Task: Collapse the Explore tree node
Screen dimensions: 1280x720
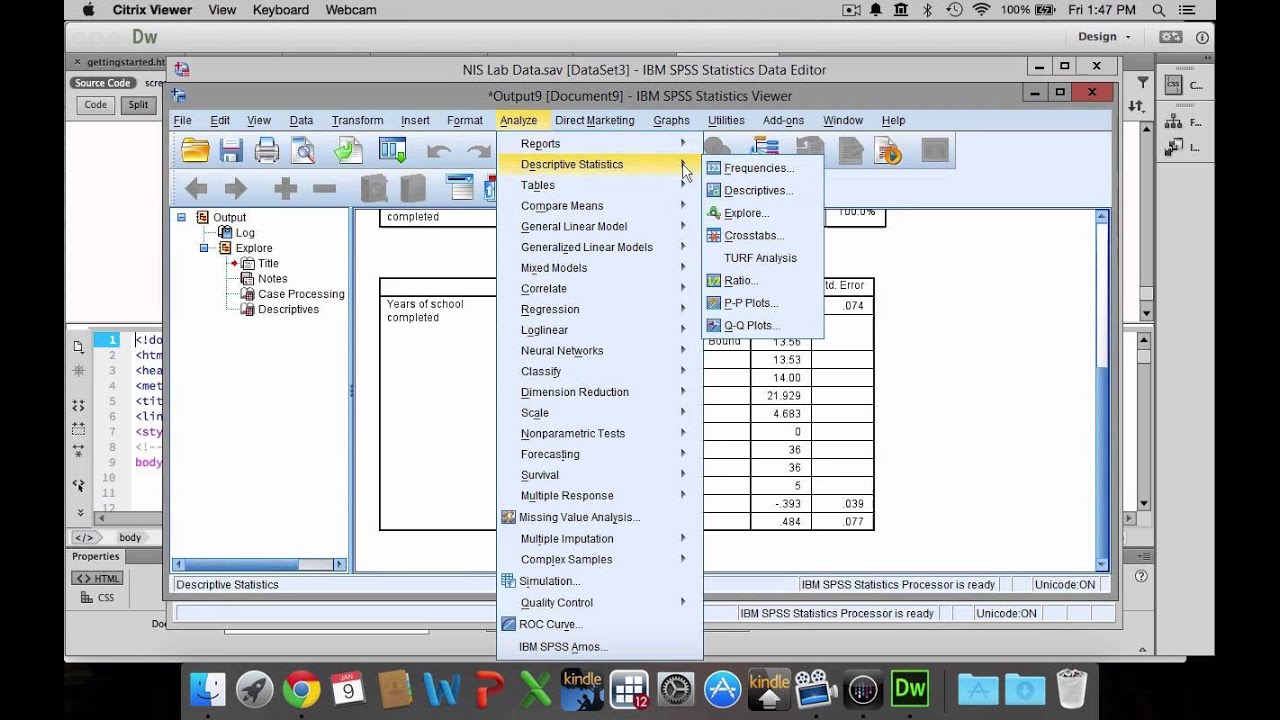Action: point(204,248)
